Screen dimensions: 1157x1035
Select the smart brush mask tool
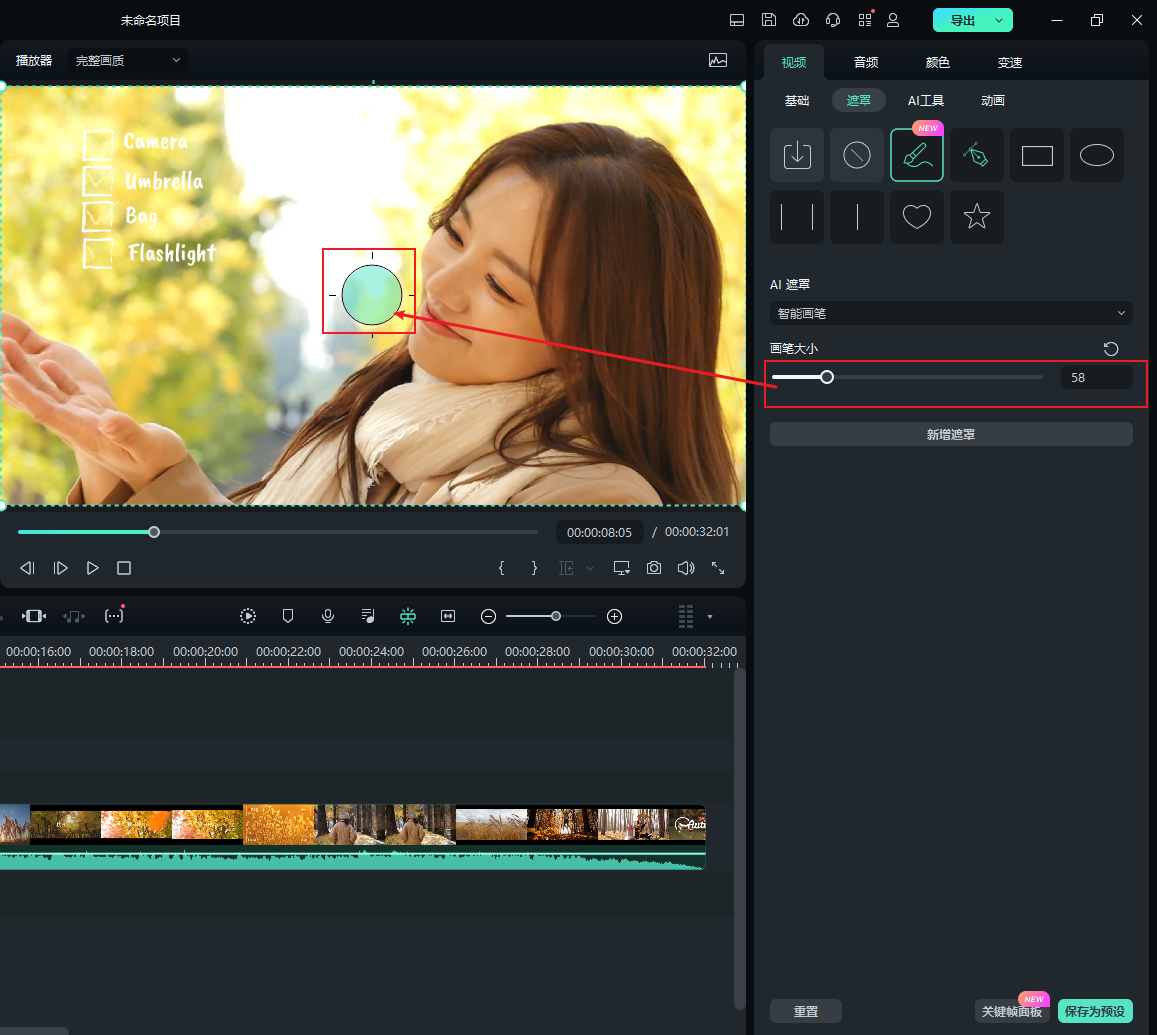pyautogui.click(x=916, y=155)
